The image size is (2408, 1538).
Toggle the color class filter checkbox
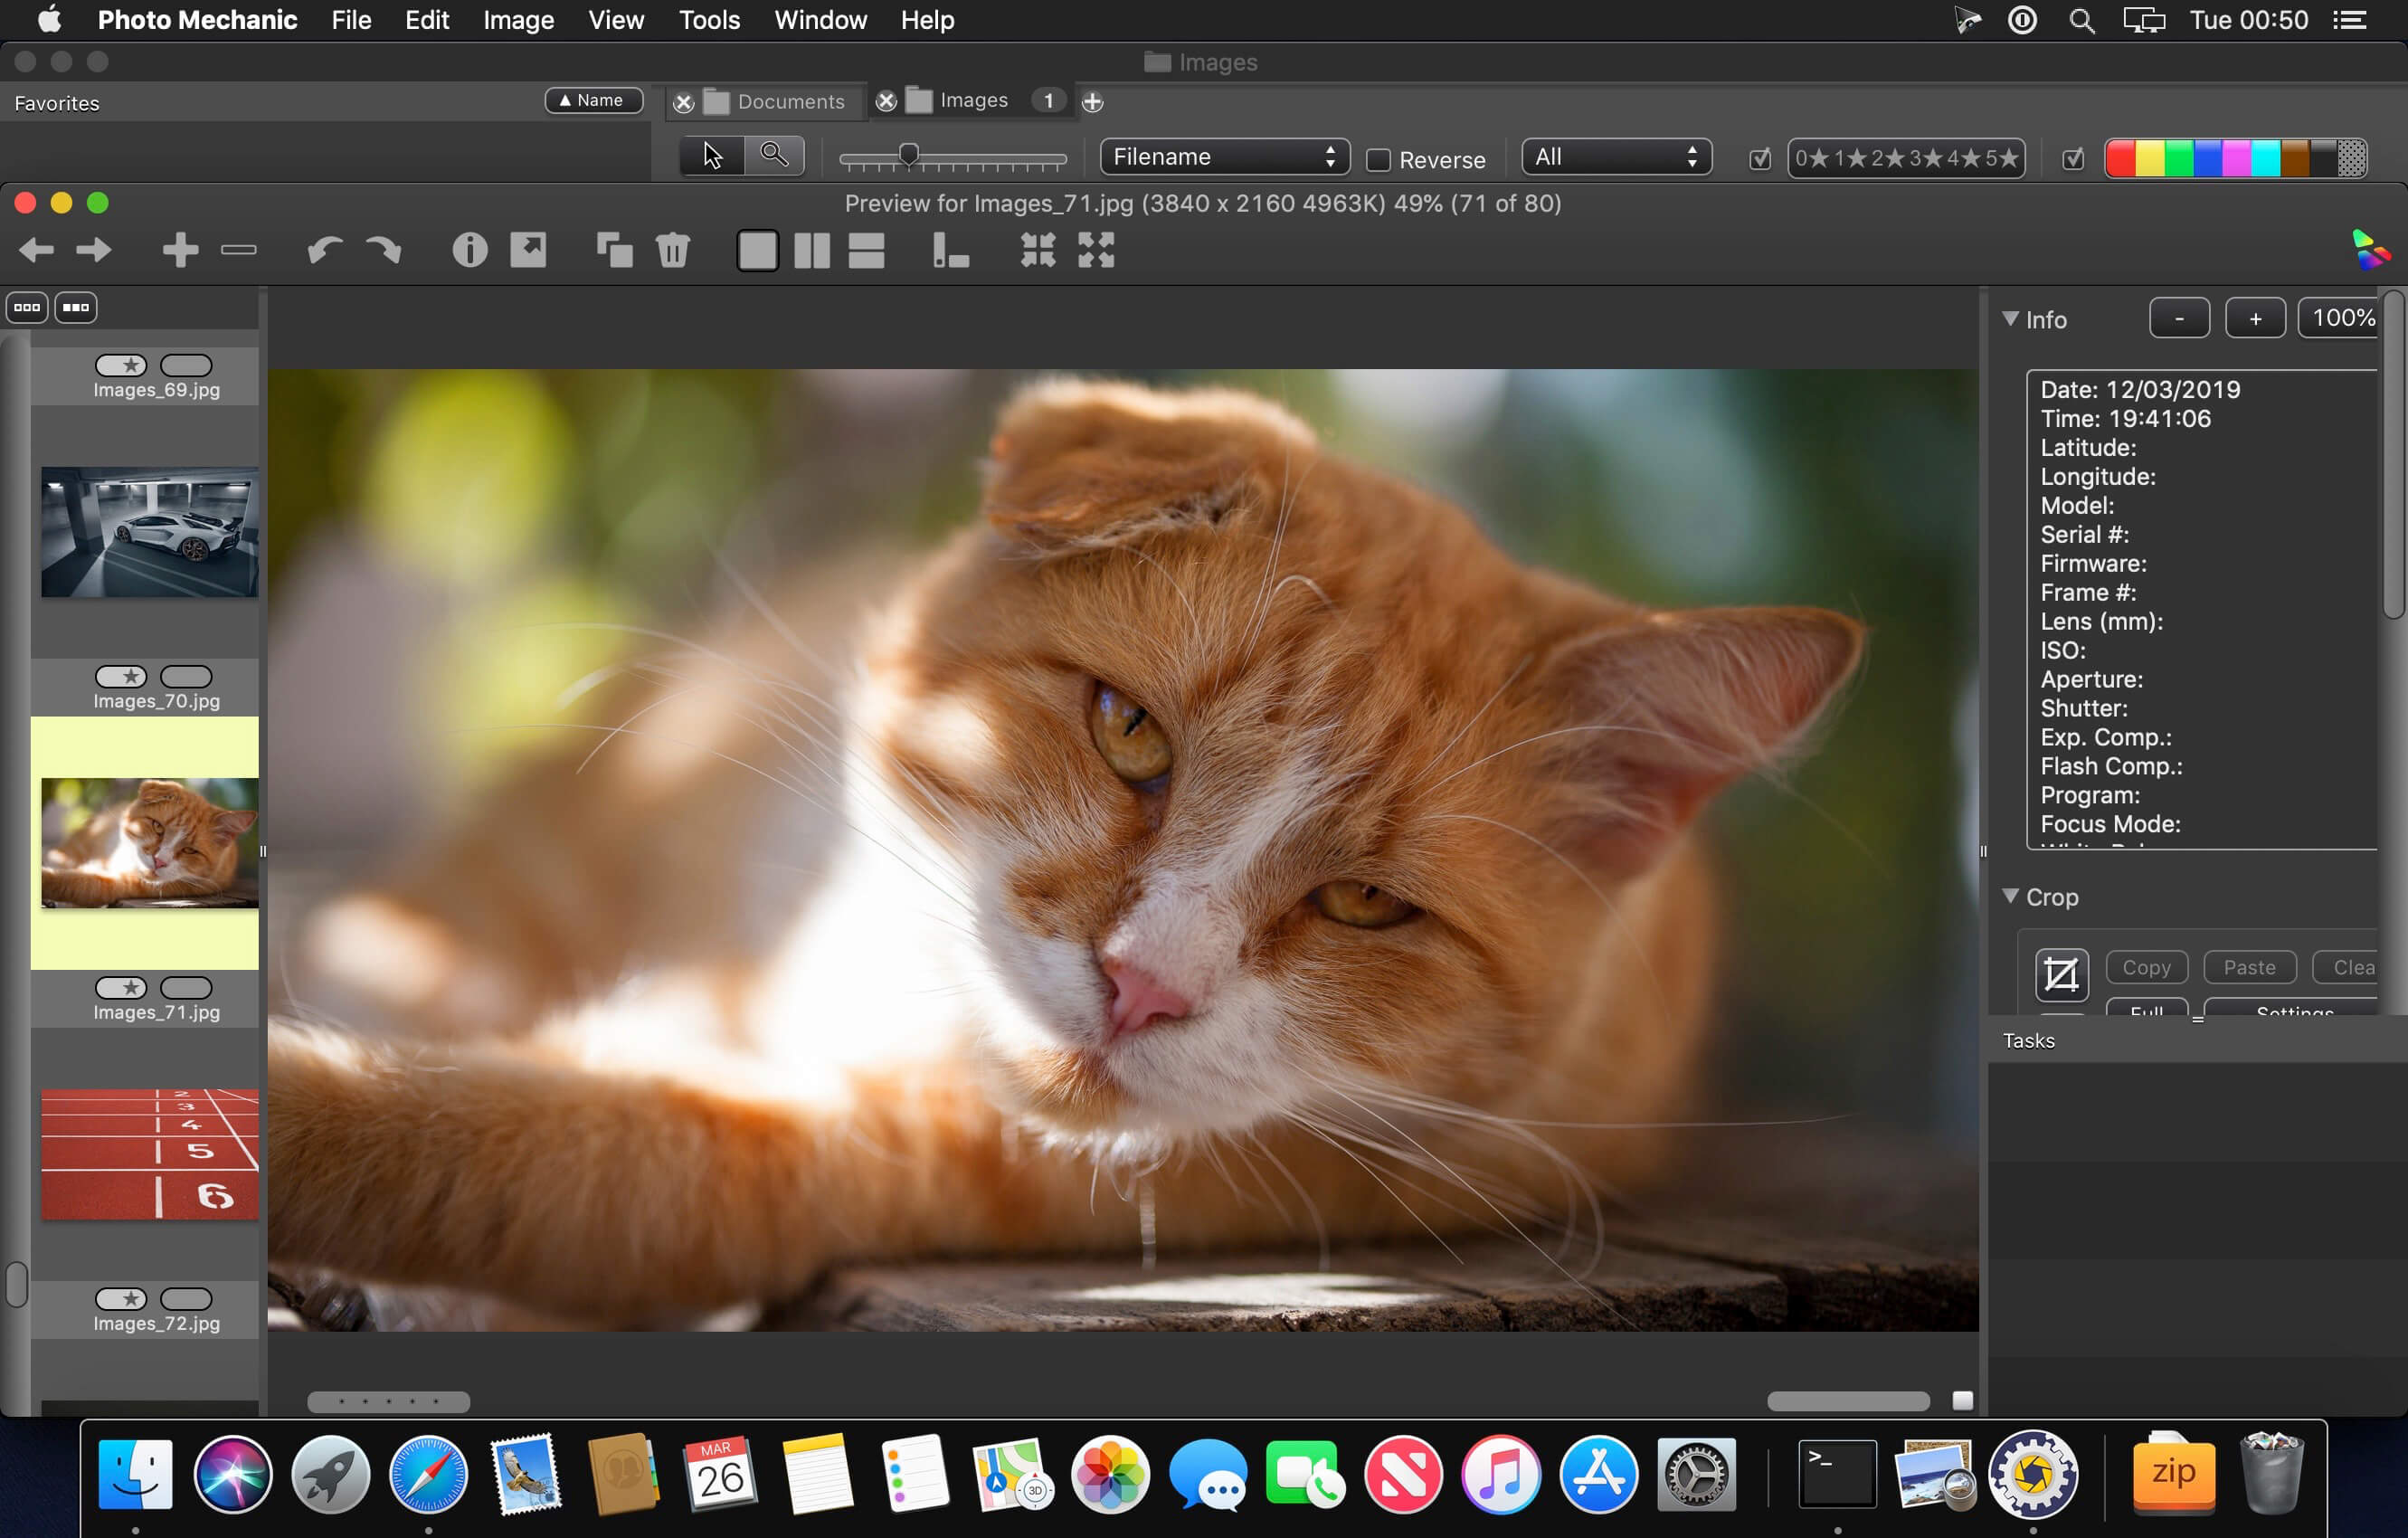point(2073,159)
